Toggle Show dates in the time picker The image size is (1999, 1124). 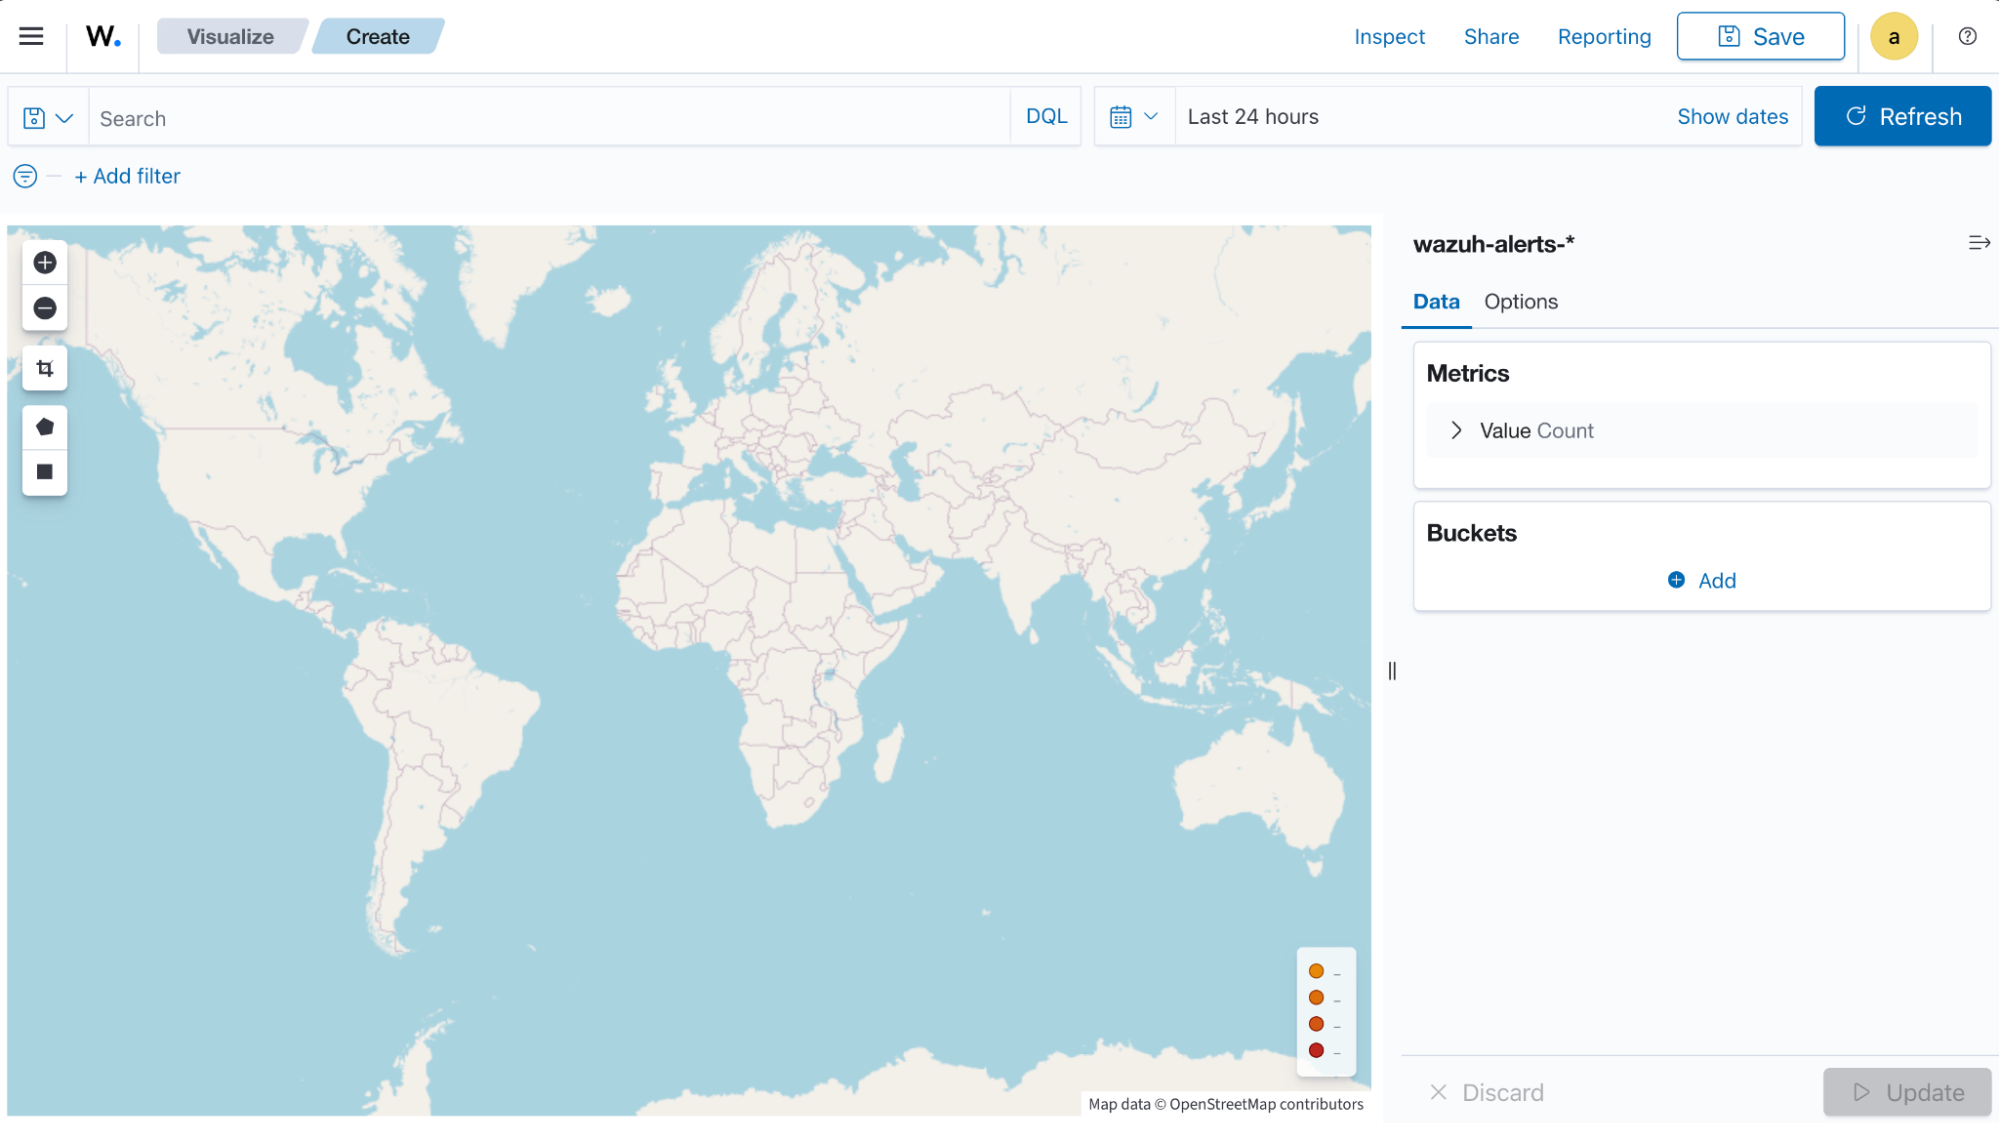(1733, 116)
